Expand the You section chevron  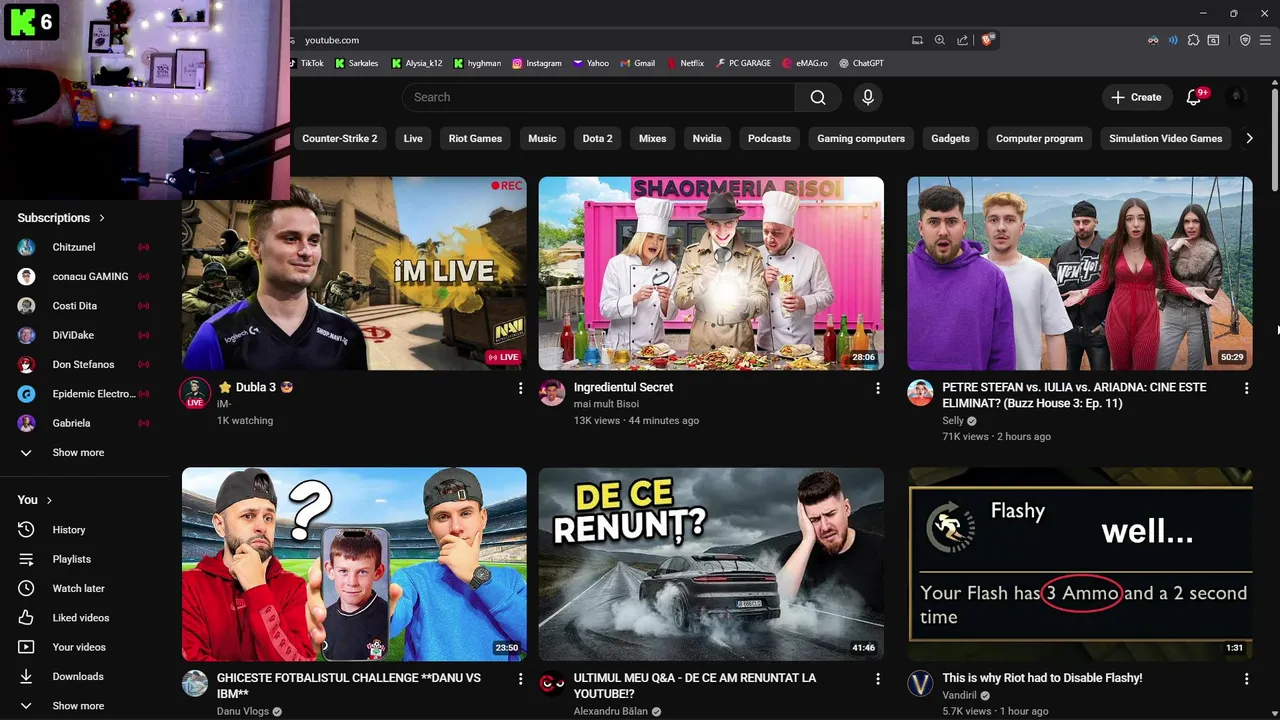click(49, 500)
